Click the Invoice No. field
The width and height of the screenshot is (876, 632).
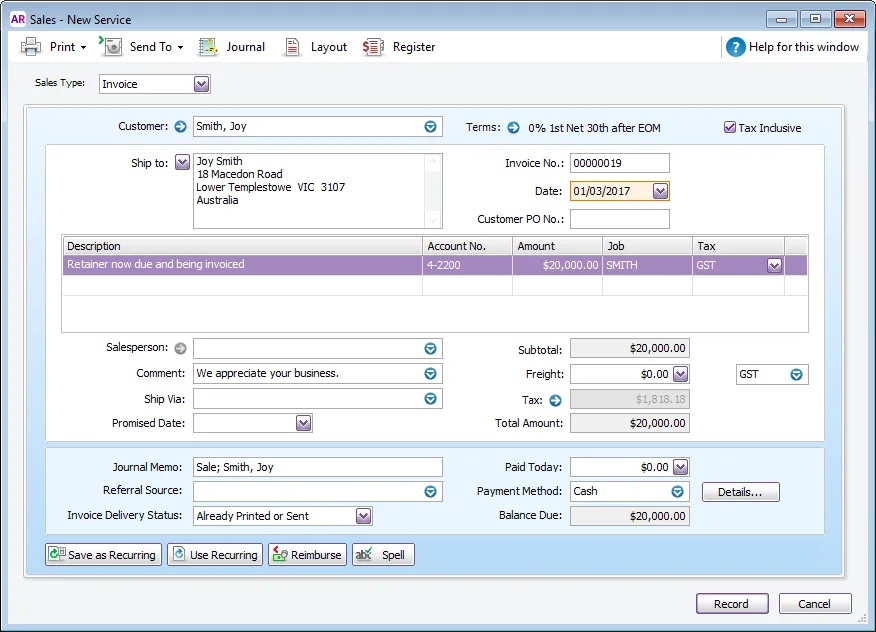620,163
